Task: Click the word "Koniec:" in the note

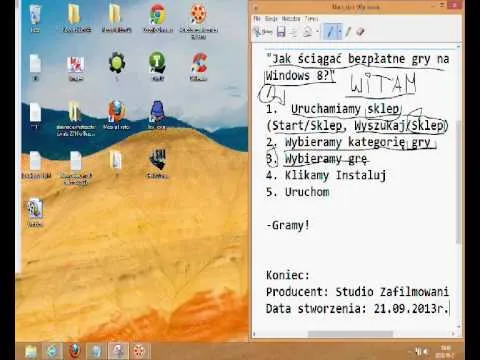Action: coord(288,275)
